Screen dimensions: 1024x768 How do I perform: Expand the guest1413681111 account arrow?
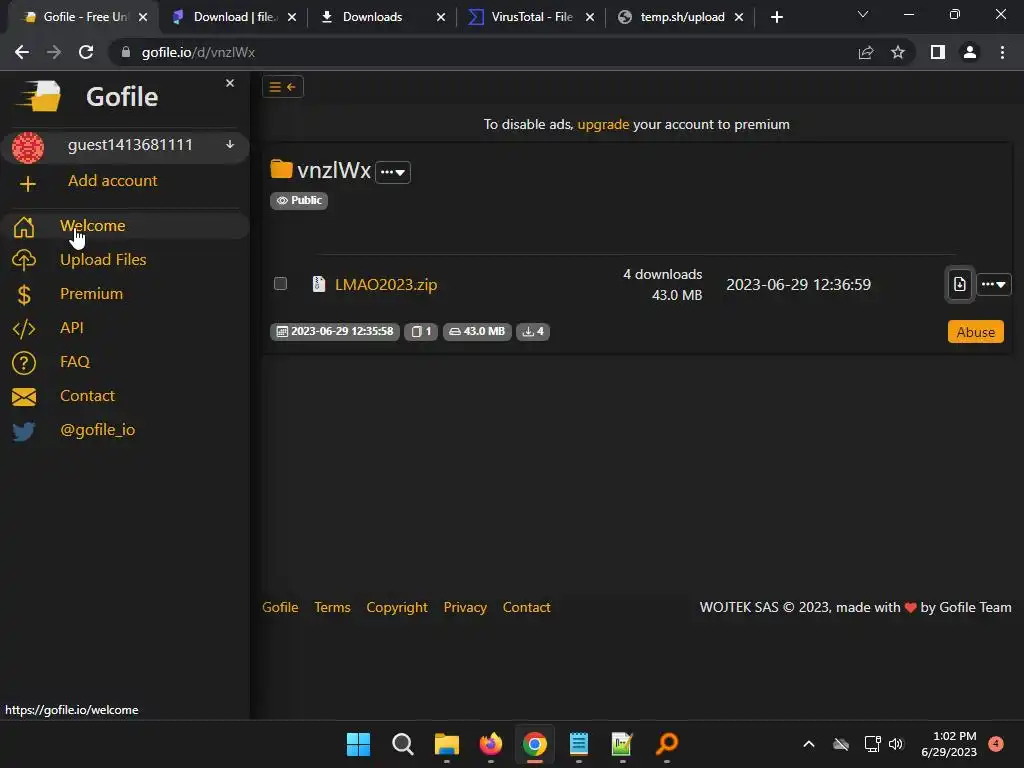pyautogui.click(x=230, y=144)
